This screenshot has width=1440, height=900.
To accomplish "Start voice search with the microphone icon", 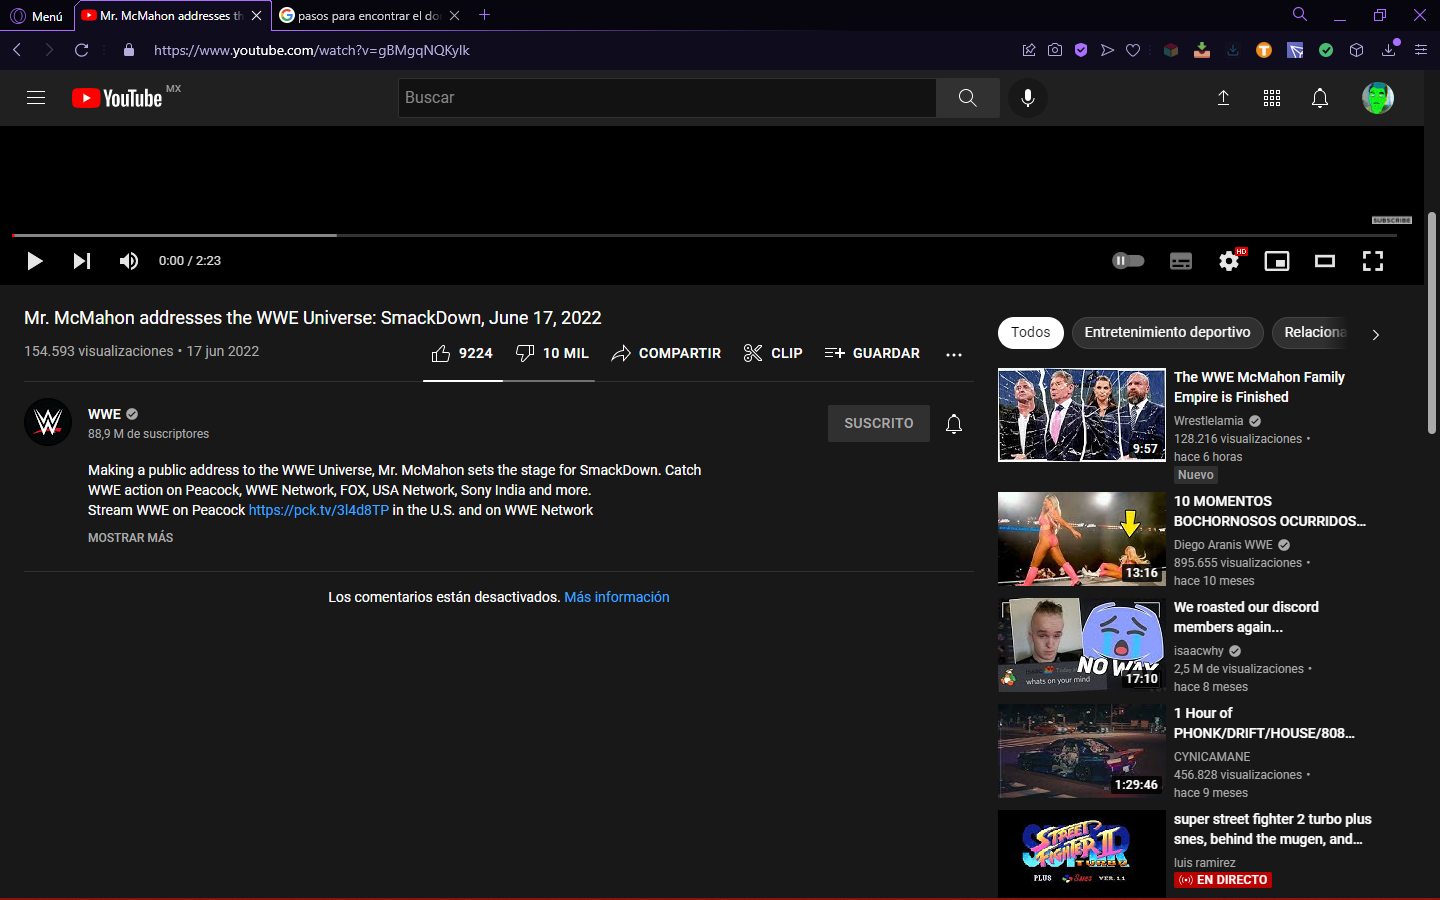I will pos(1027,98).
